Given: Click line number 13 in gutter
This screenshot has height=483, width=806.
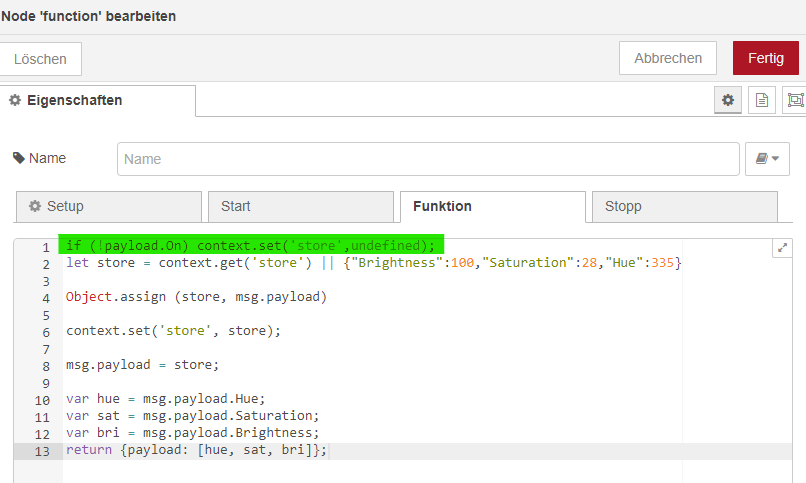Looking at the screenshot, I should click(42, 451).
